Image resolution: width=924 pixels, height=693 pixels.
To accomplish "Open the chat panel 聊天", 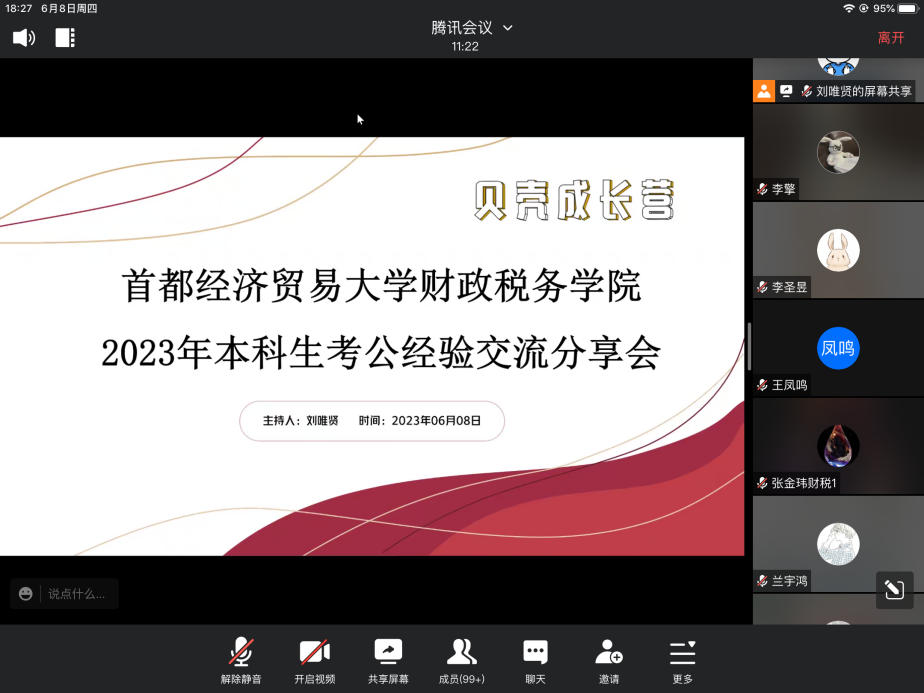I will coord(535,661).
